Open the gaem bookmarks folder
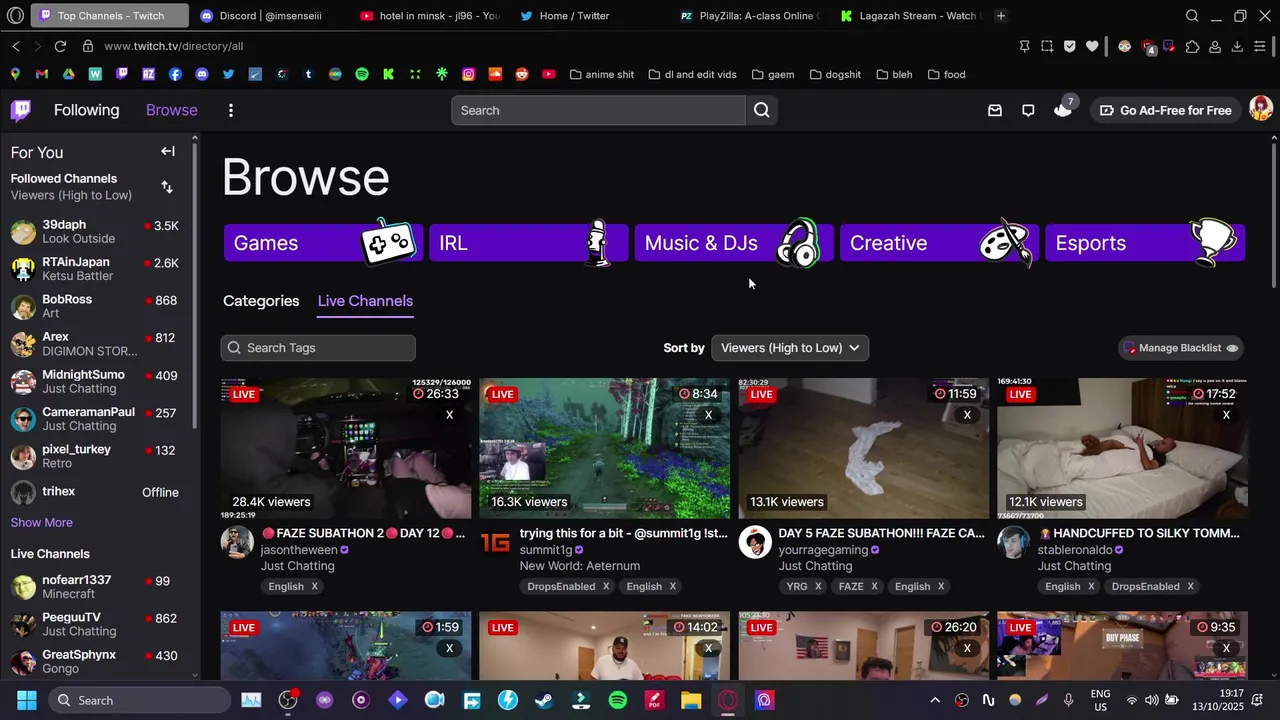The width and height of the screenshot is (1280, 720). [772, 74]
